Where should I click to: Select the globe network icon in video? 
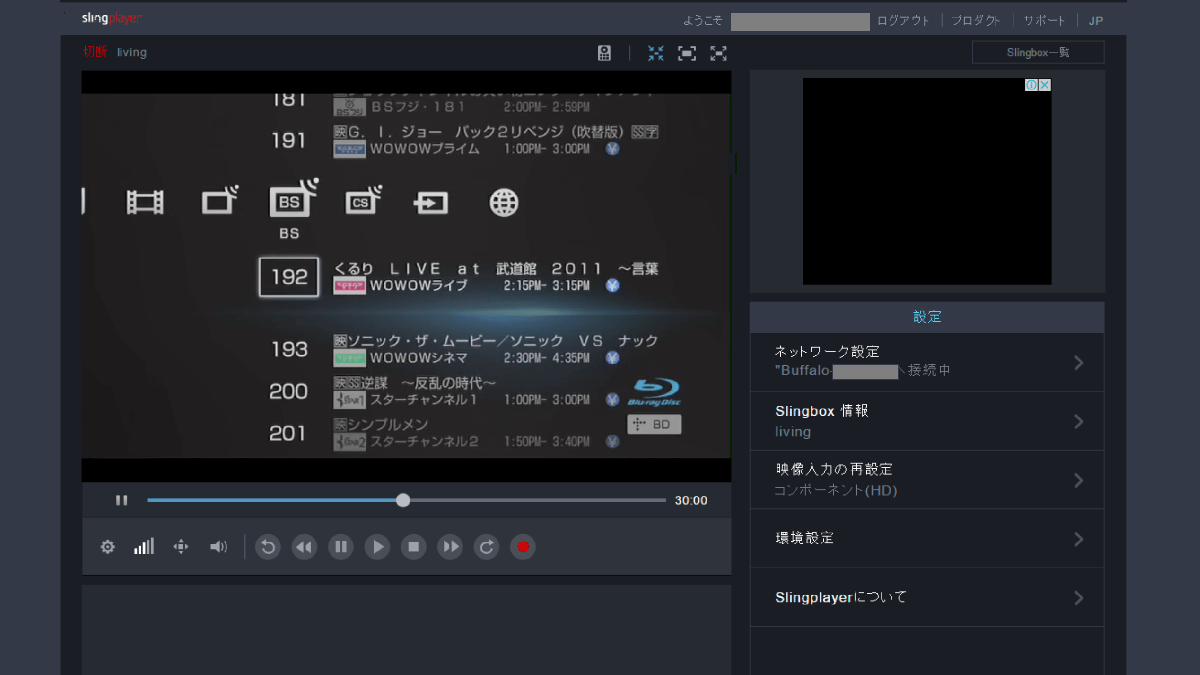pyautogui.click(x=504, y=203)
